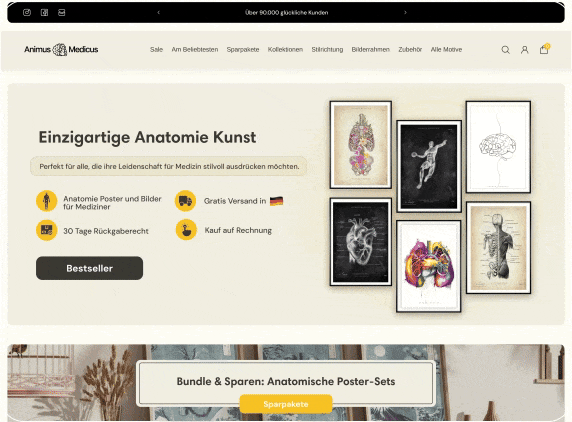This screenshot has width=572, height=422.
Task: Go to Animus Medicus logo homepage
Action: pos(61,49)
